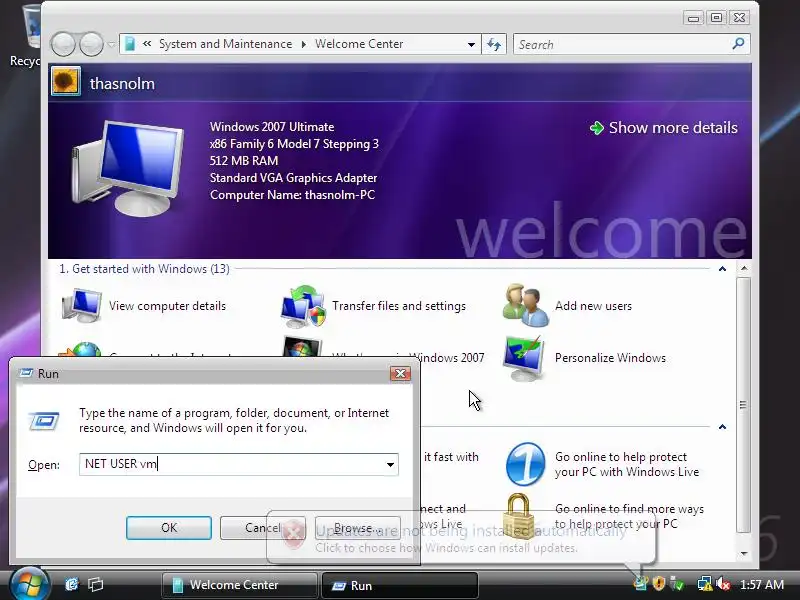Viewport: 800px width, 600px height.
Task: Click the green arrow beside Show more details
Action: [x=596, y=128]
